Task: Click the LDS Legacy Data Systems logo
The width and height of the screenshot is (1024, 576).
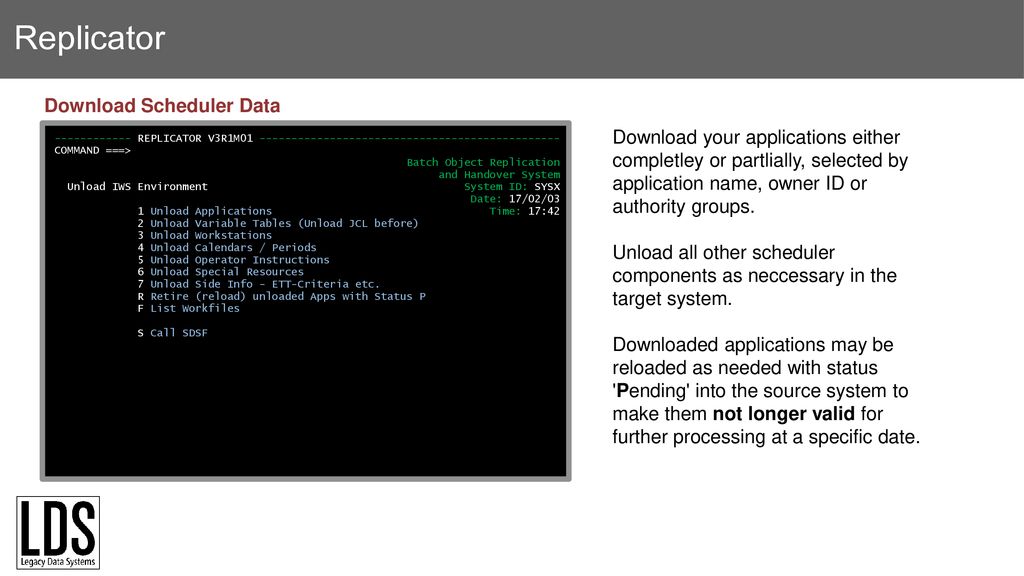Action: point(58,533)
